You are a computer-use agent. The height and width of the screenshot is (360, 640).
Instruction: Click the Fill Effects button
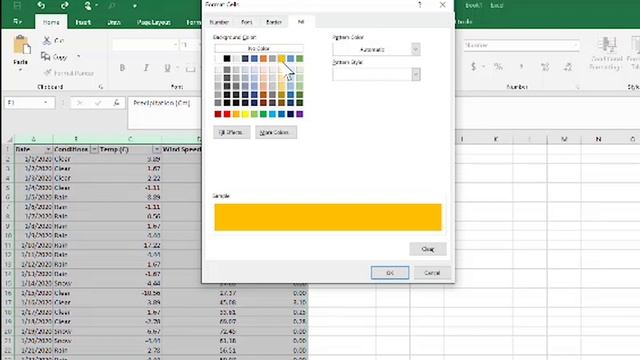click(x=231, y=132)
